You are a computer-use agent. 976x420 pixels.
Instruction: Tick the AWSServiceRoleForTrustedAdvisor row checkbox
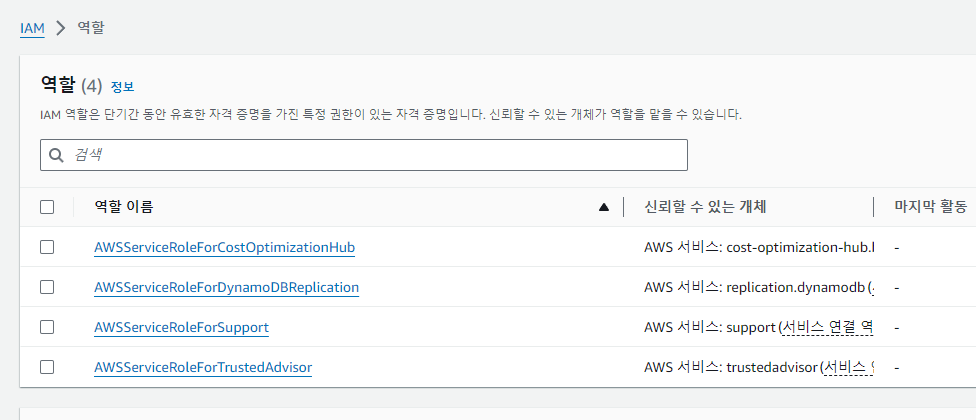click(47, 367)
